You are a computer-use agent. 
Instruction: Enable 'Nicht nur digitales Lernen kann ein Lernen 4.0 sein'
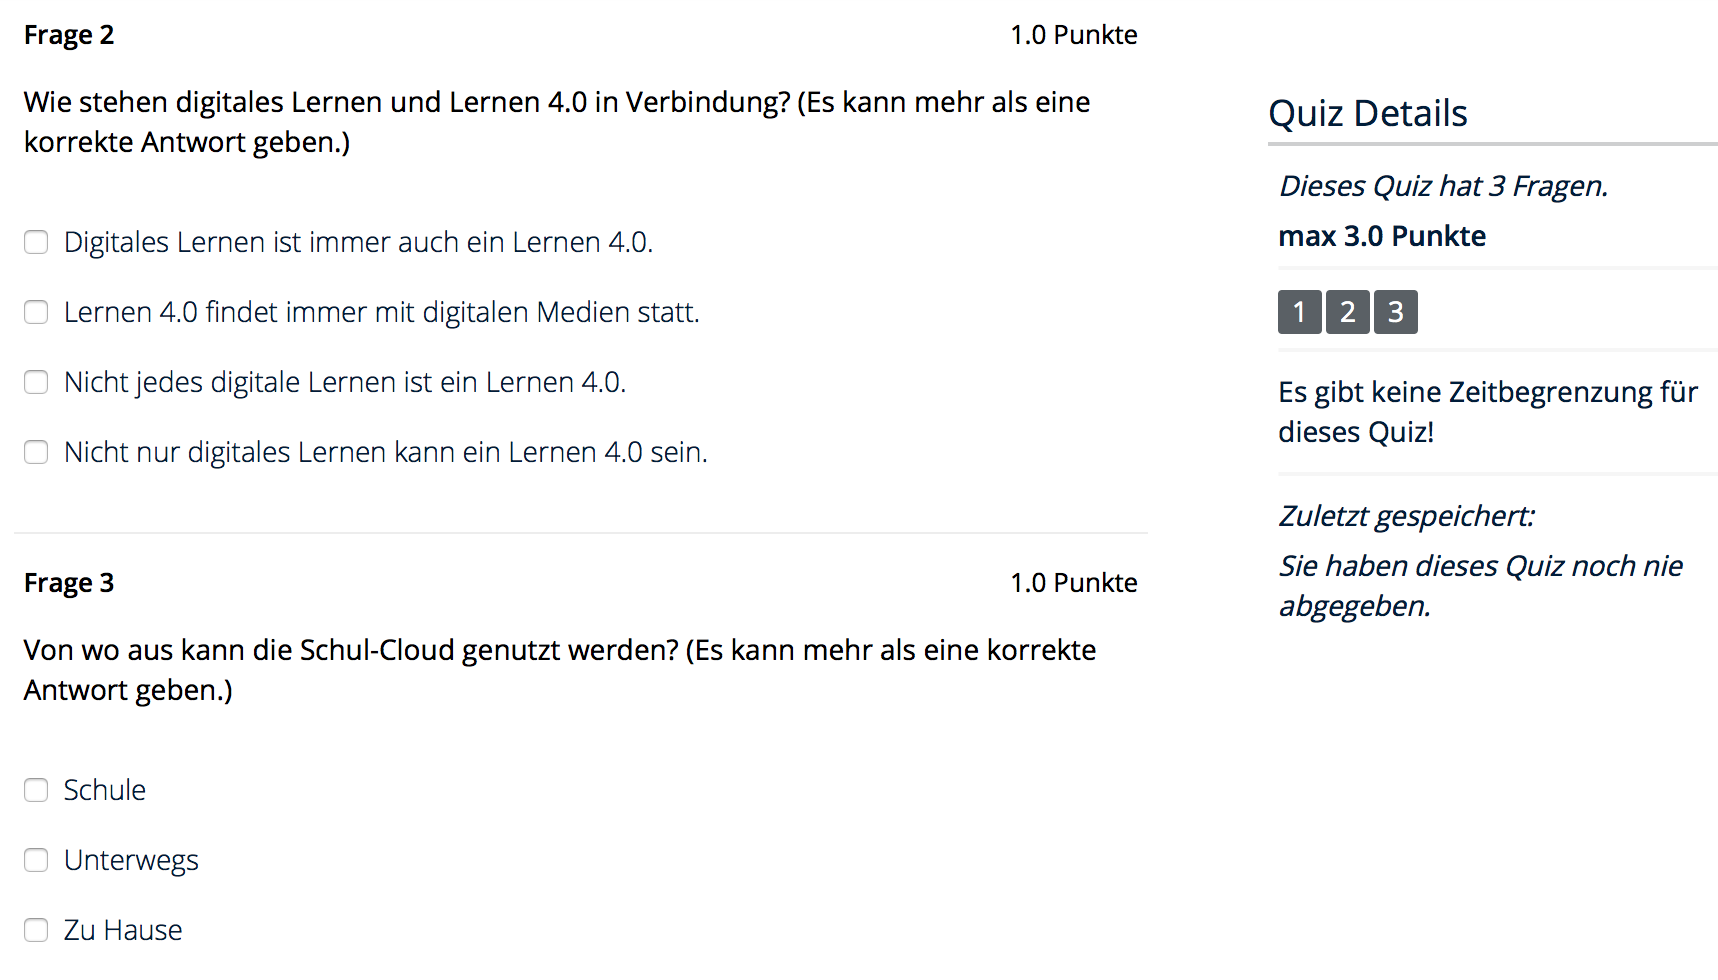pos(36,452)
